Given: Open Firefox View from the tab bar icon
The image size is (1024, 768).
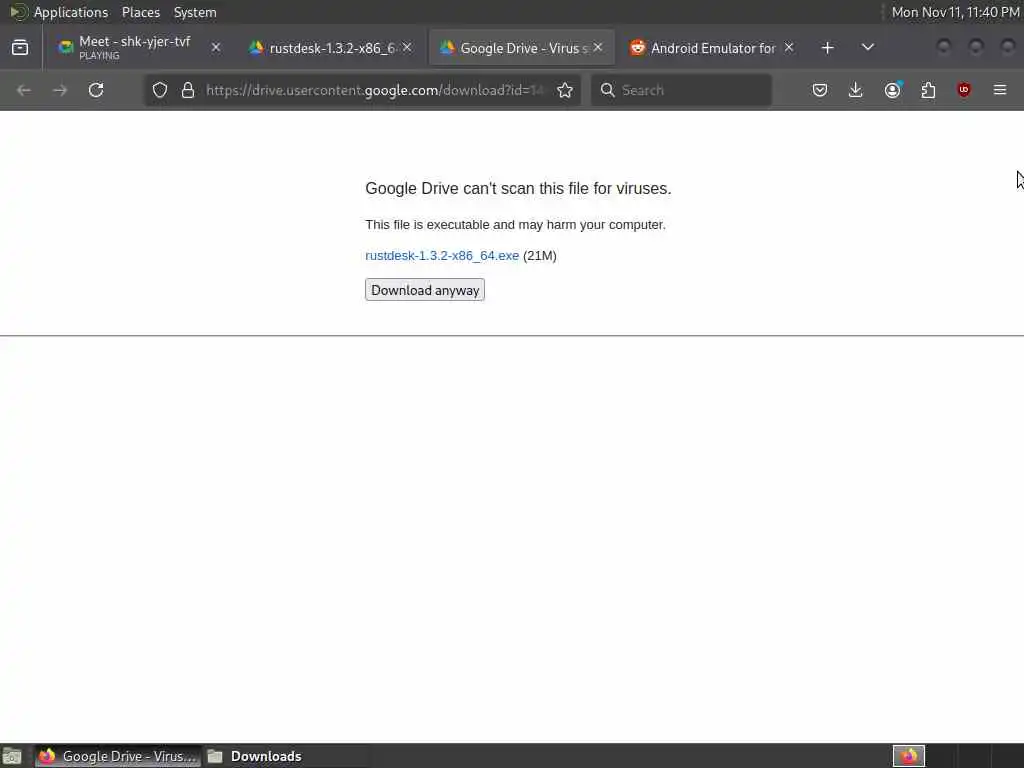Looking at the screenshot, I should [20, 48].
